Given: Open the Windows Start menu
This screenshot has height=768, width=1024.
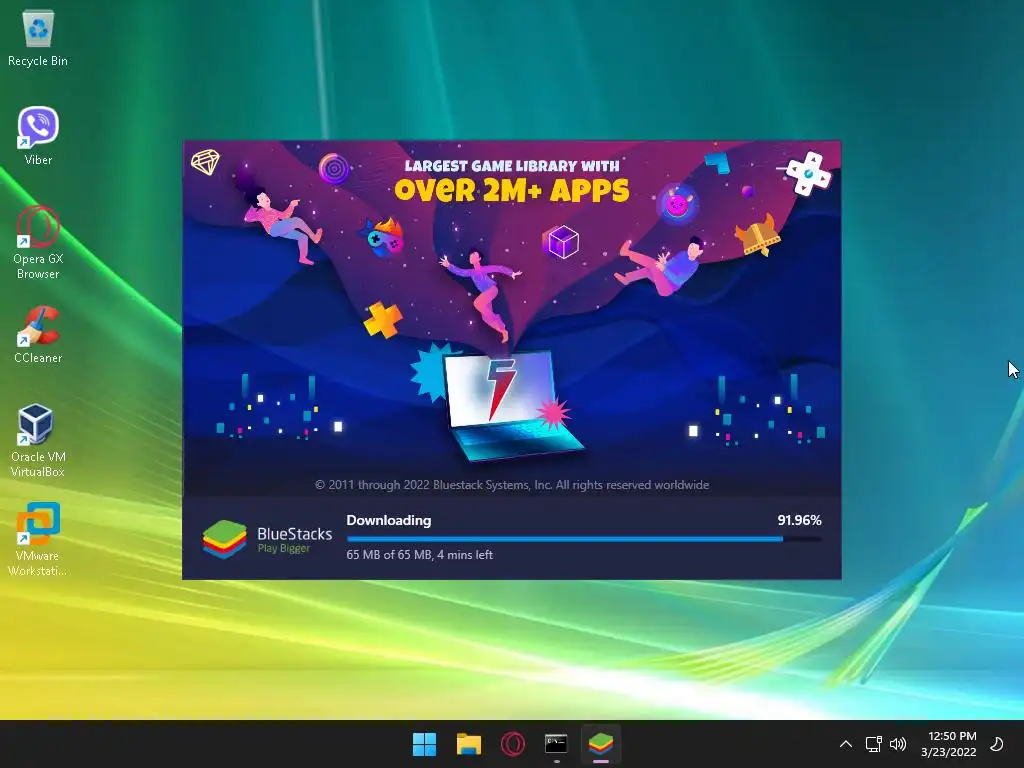Looking at the screenshot, I should [424, 744].
